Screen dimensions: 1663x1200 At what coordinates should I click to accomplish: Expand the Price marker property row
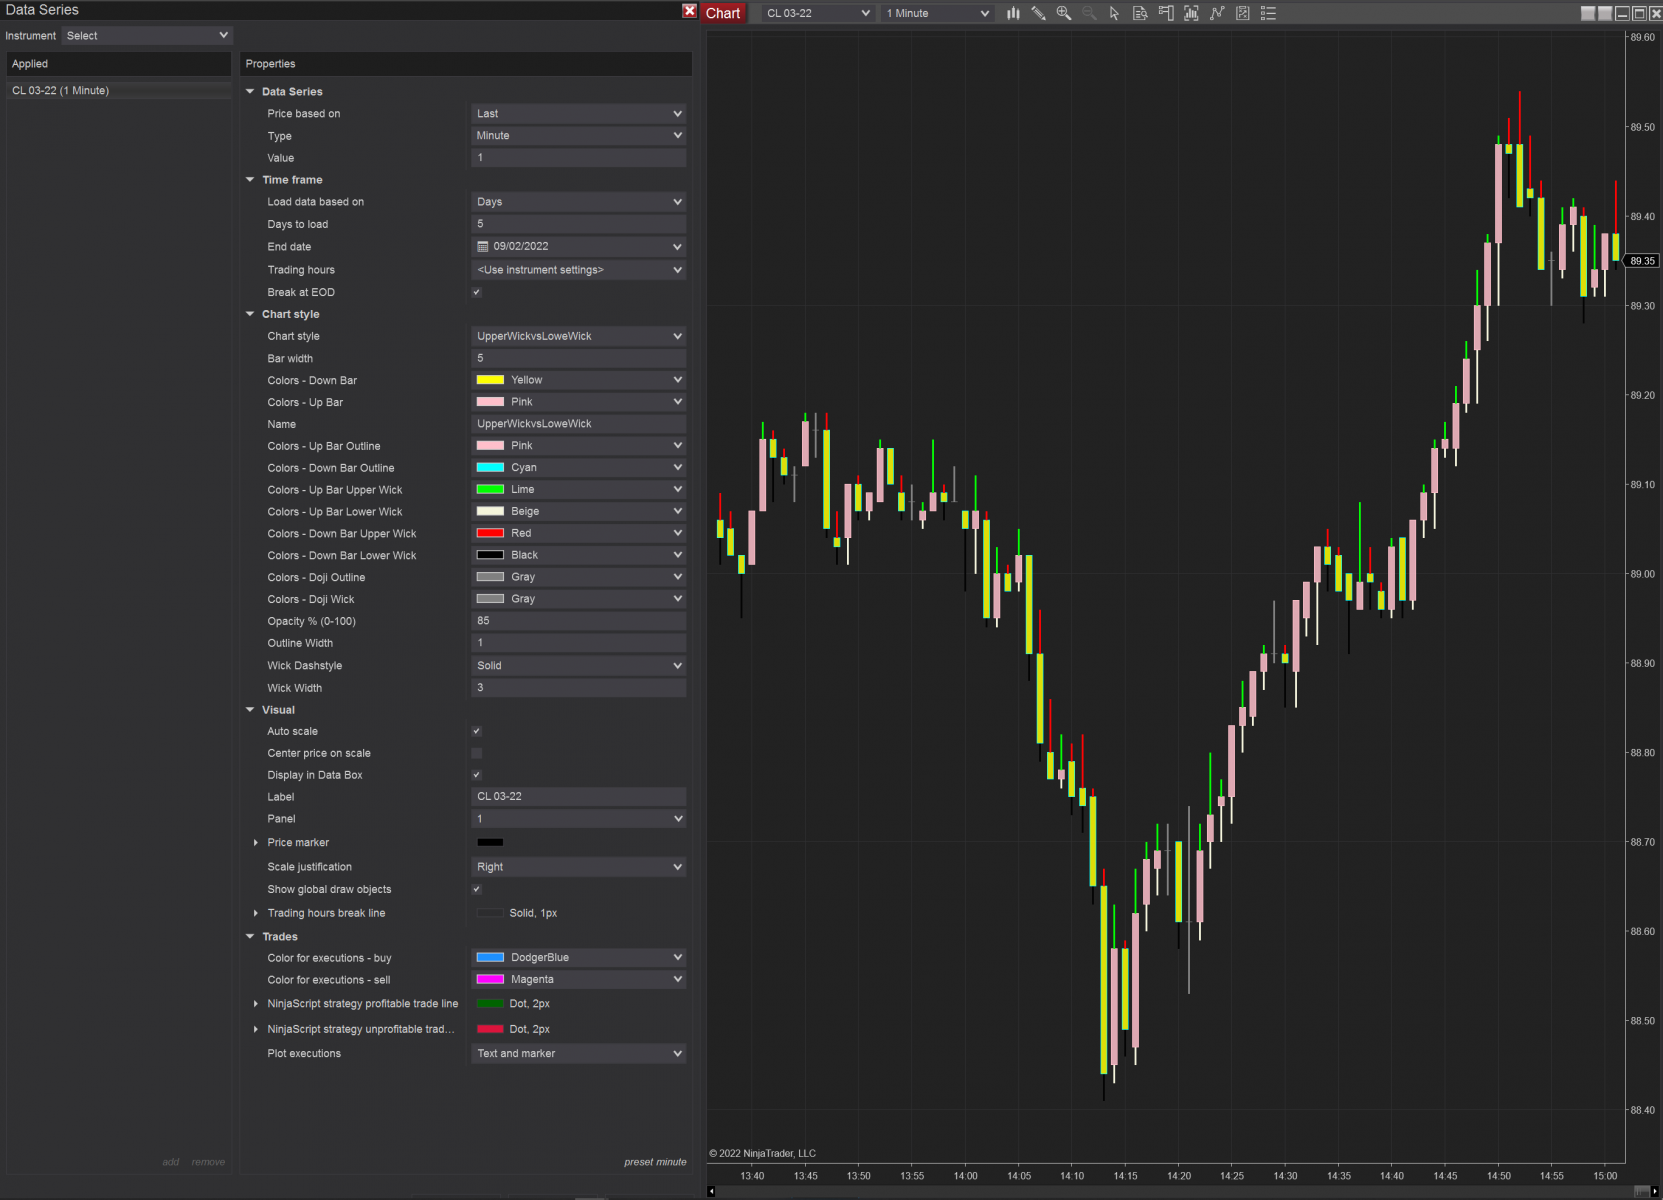(x=256, y=842)
